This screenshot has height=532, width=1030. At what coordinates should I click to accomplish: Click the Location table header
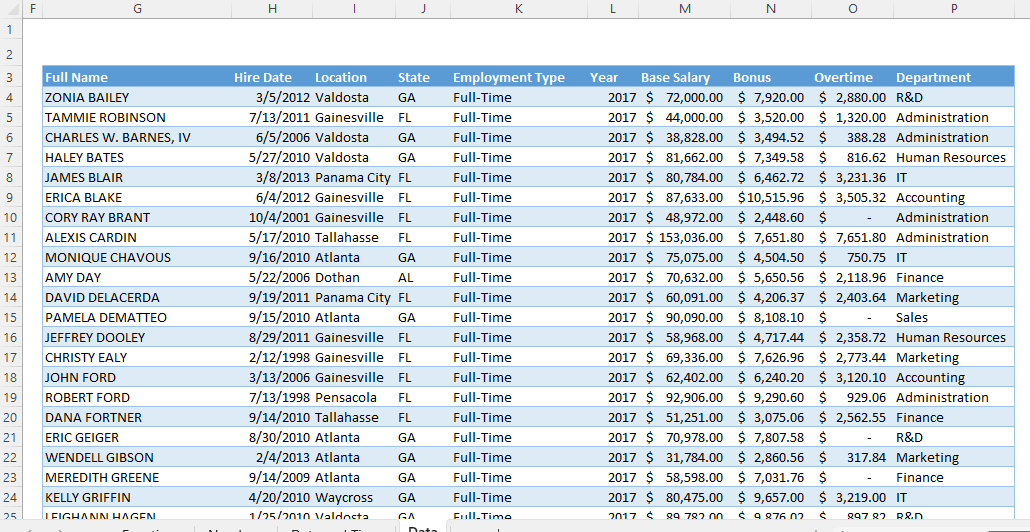coord(354,78)
